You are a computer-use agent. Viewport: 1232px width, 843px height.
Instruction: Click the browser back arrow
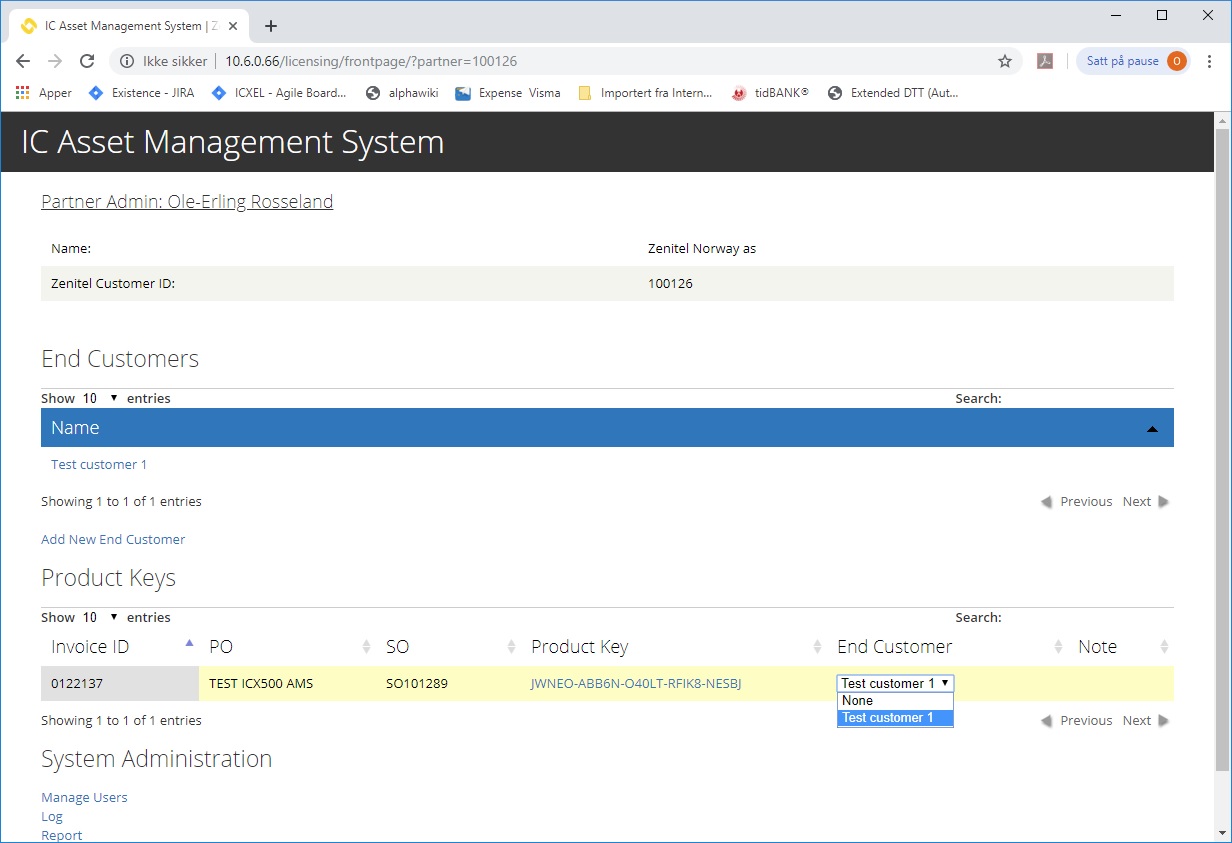[x=23, y=61]
